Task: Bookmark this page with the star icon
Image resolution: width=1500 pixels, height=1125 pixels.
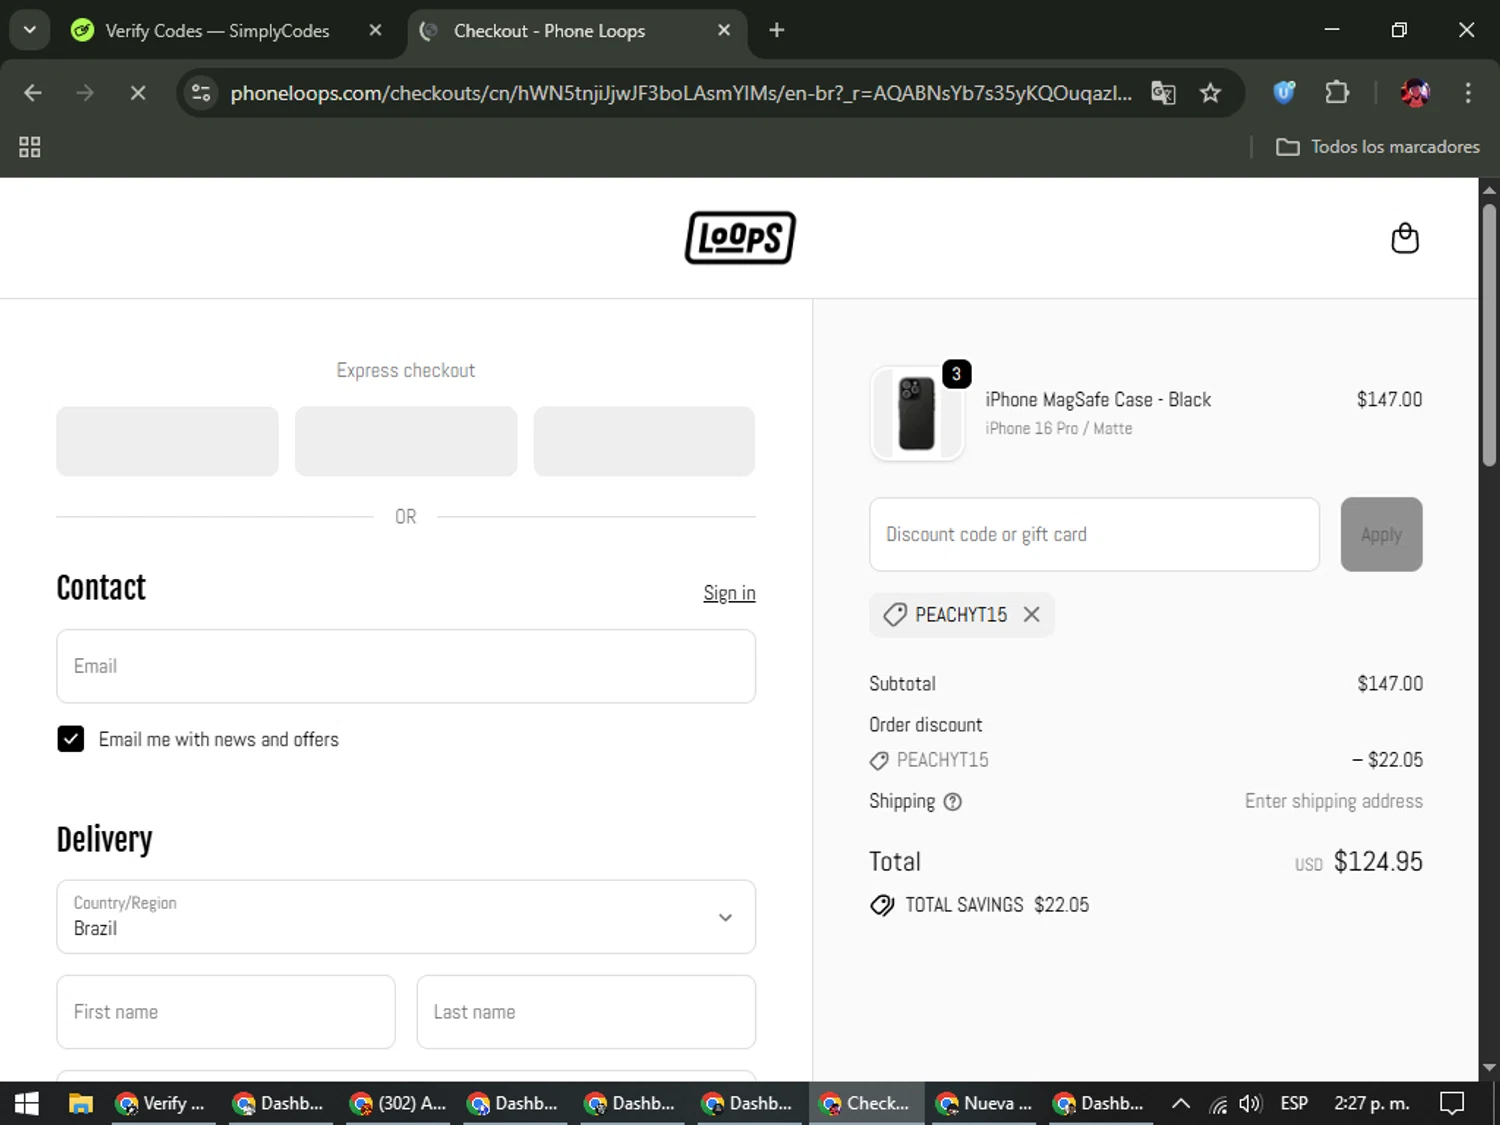Action: [x=1211, y=93]
